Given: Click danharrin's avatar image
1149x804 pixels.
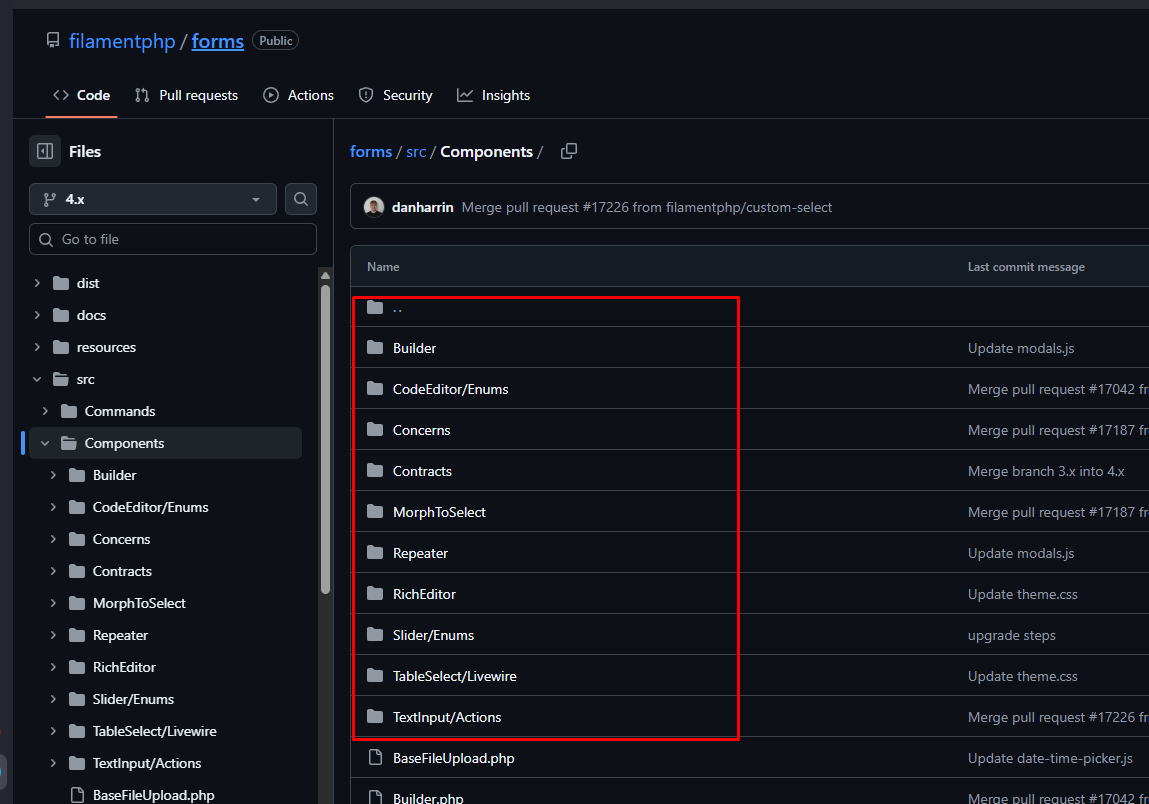Looking at the screenshot, I should [374, 207].
